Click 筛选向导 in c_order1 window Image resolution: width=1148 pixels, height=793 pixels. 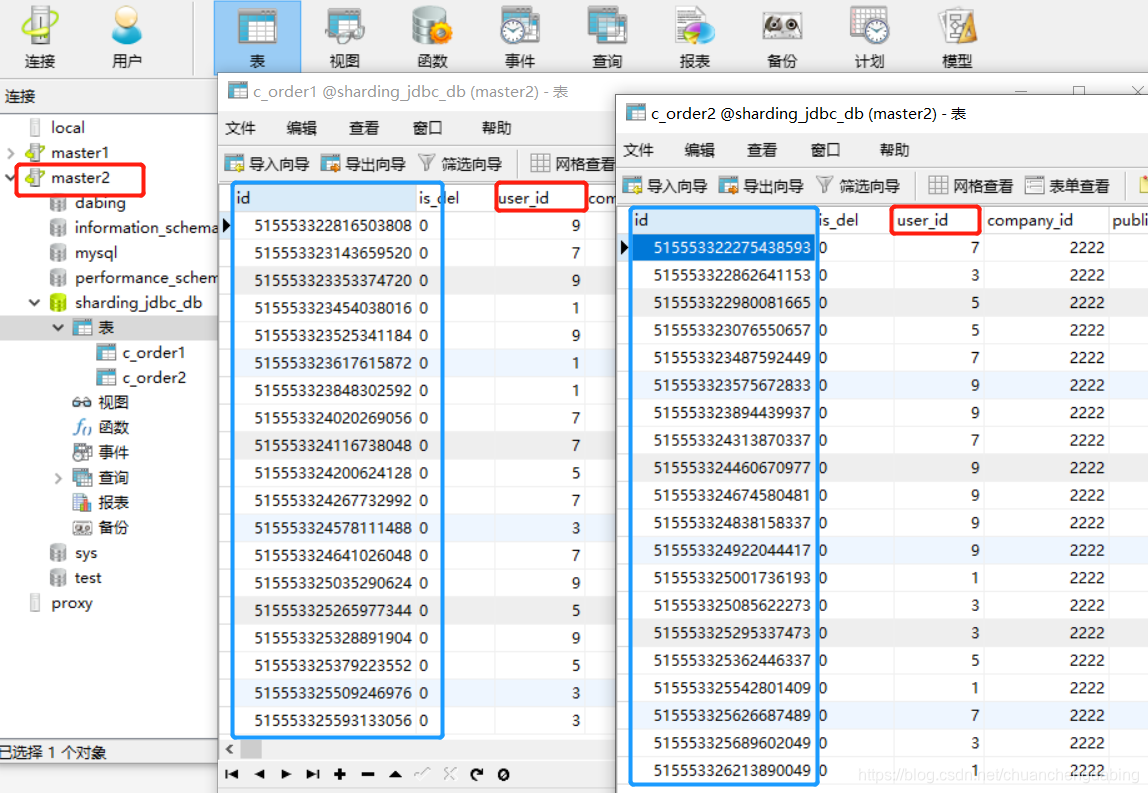pyautogui.click(x=460, y=163)
